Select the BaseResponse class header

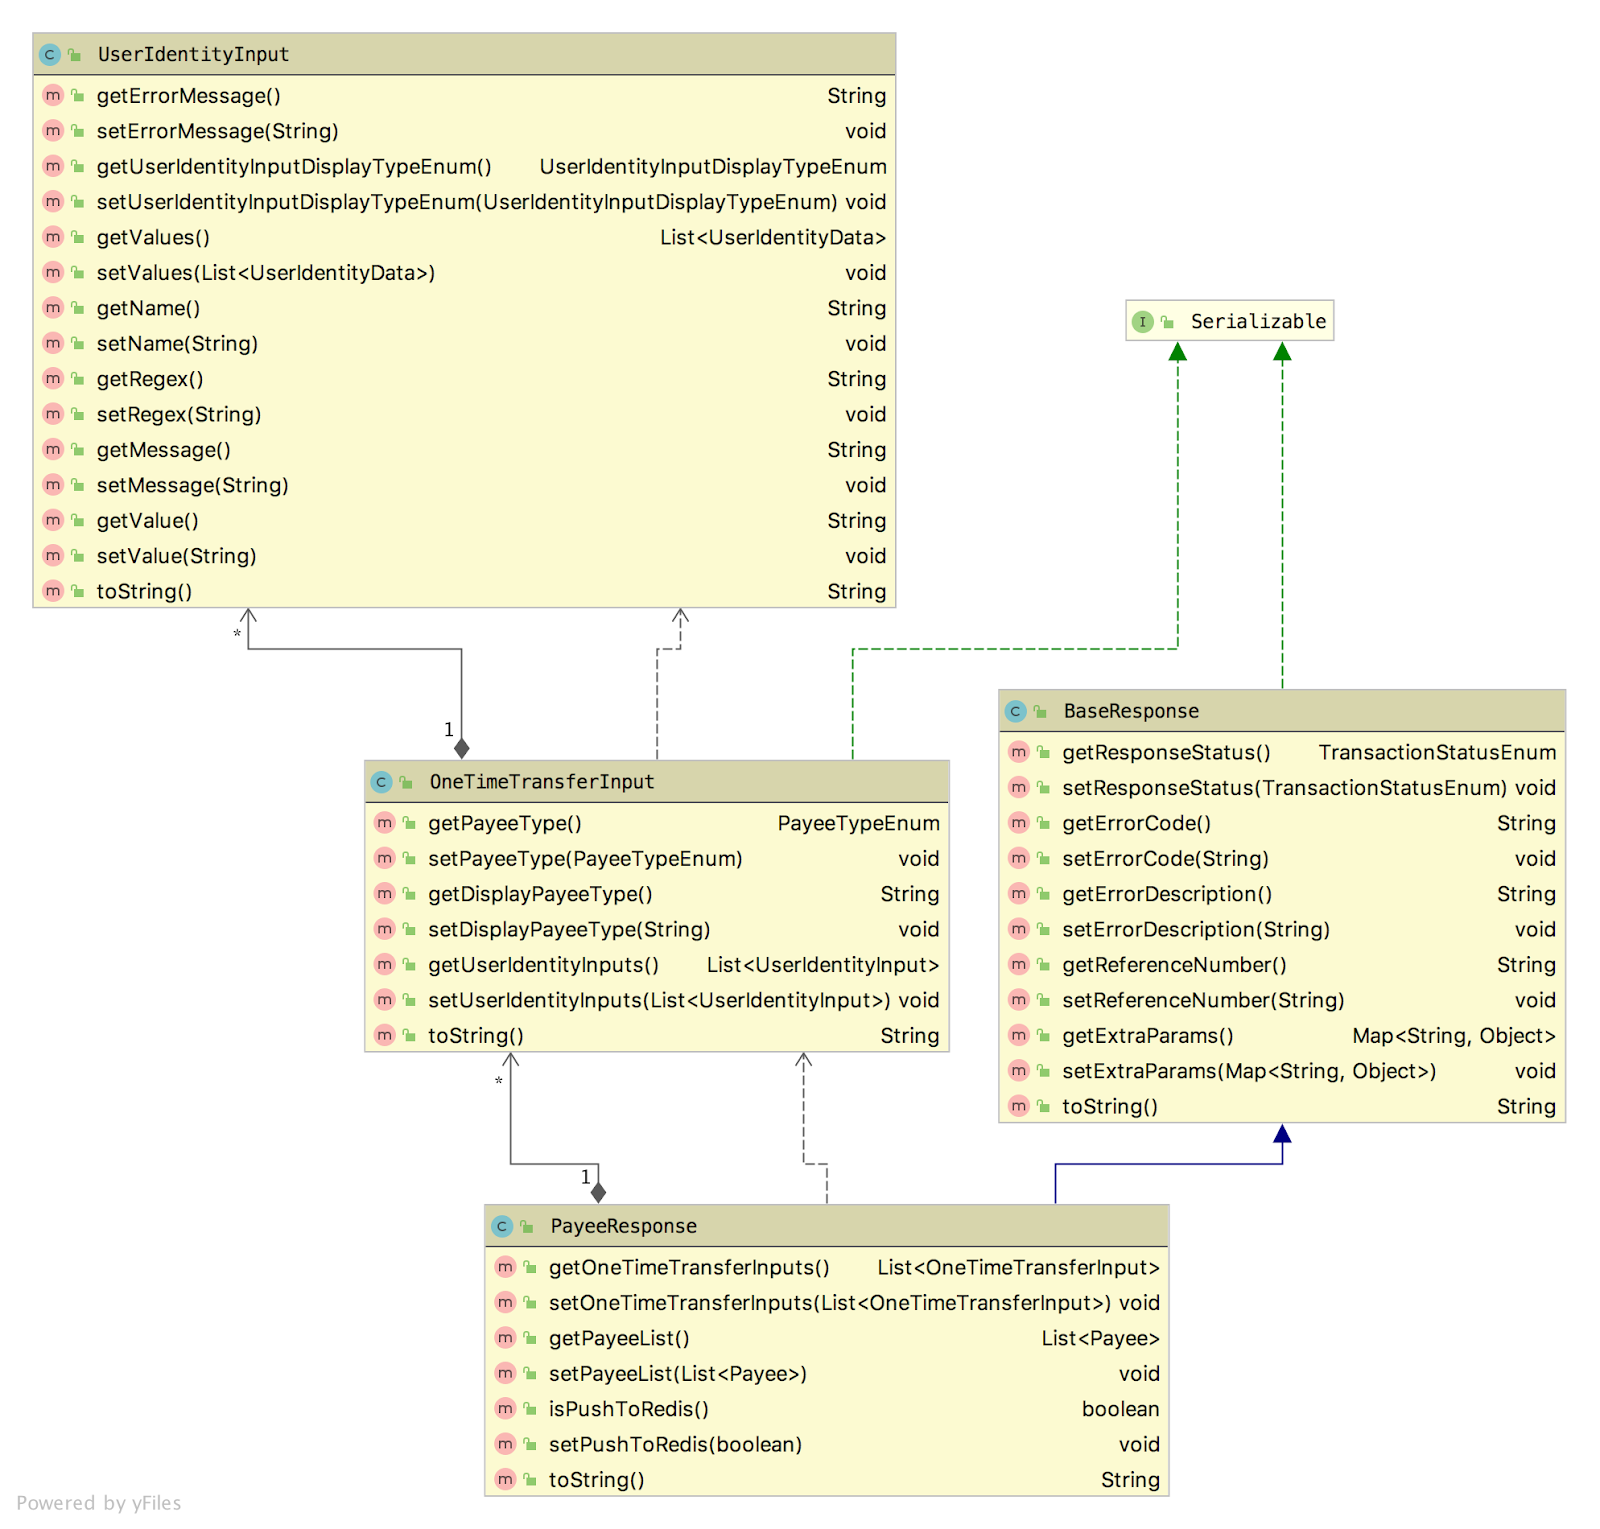click(x=1282, y=711)
